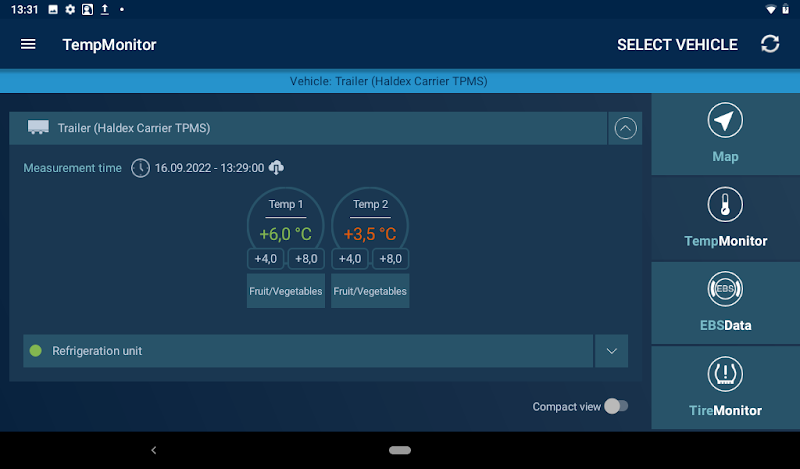Tap Fruit/Vegetables label under Temp 1
The width and height of the screenshot is (800, 469).
click(x=286, y=291)
